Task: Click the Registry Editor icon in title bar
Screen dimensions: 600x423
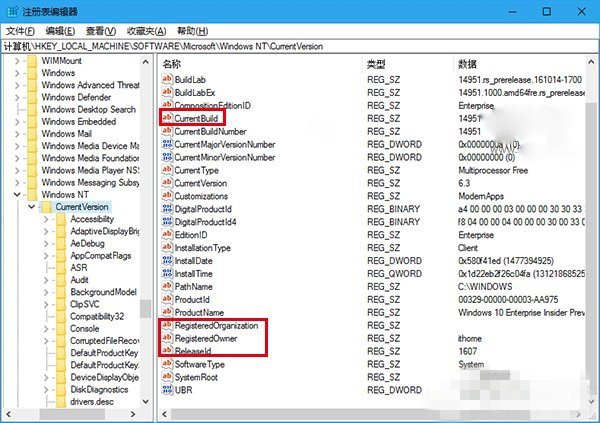Action: click(x=10, y=11)
